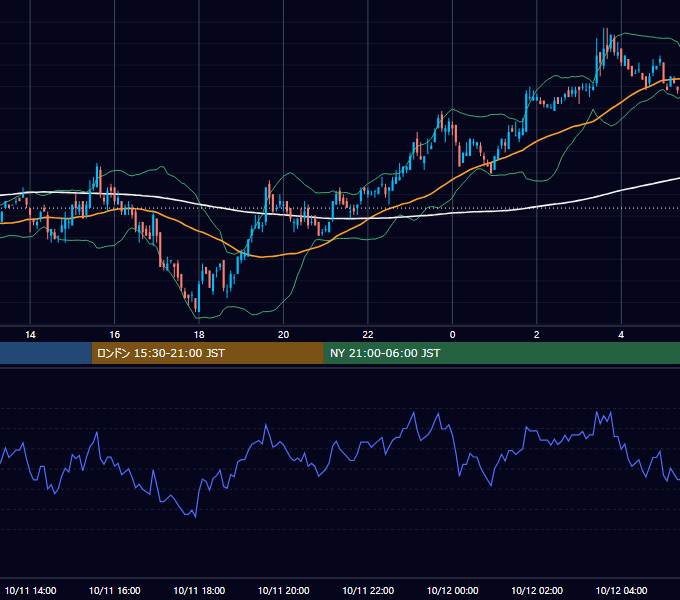Click the 22 hour label on price chart axis

pos(368,335)
